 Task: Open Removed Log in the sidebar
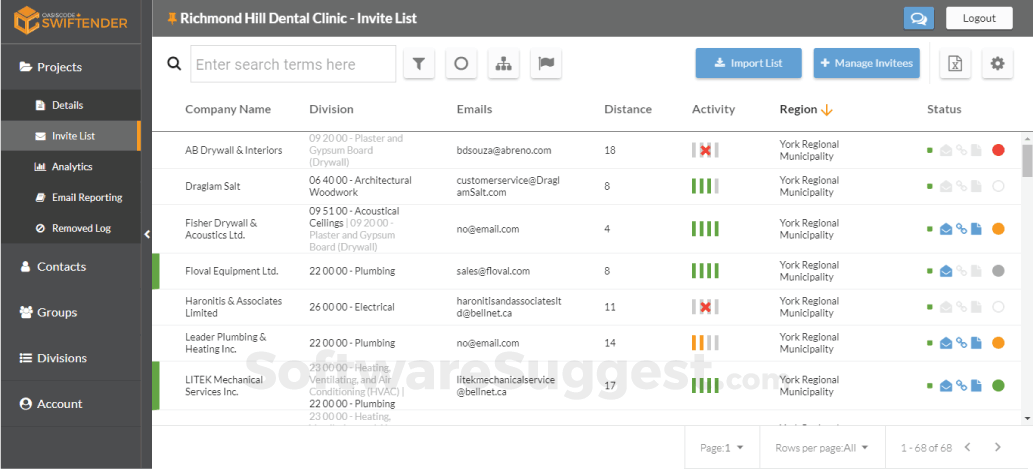coord(70,229)
